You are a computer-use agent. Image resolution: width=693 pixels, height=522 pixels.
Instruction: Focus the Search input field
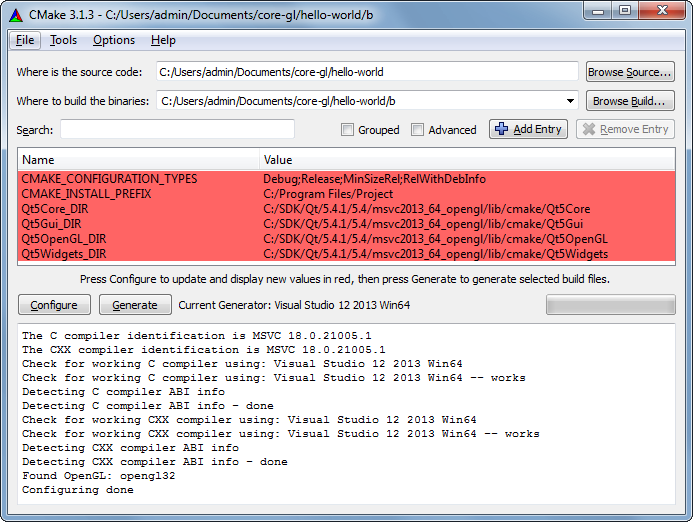coord(178,130)
